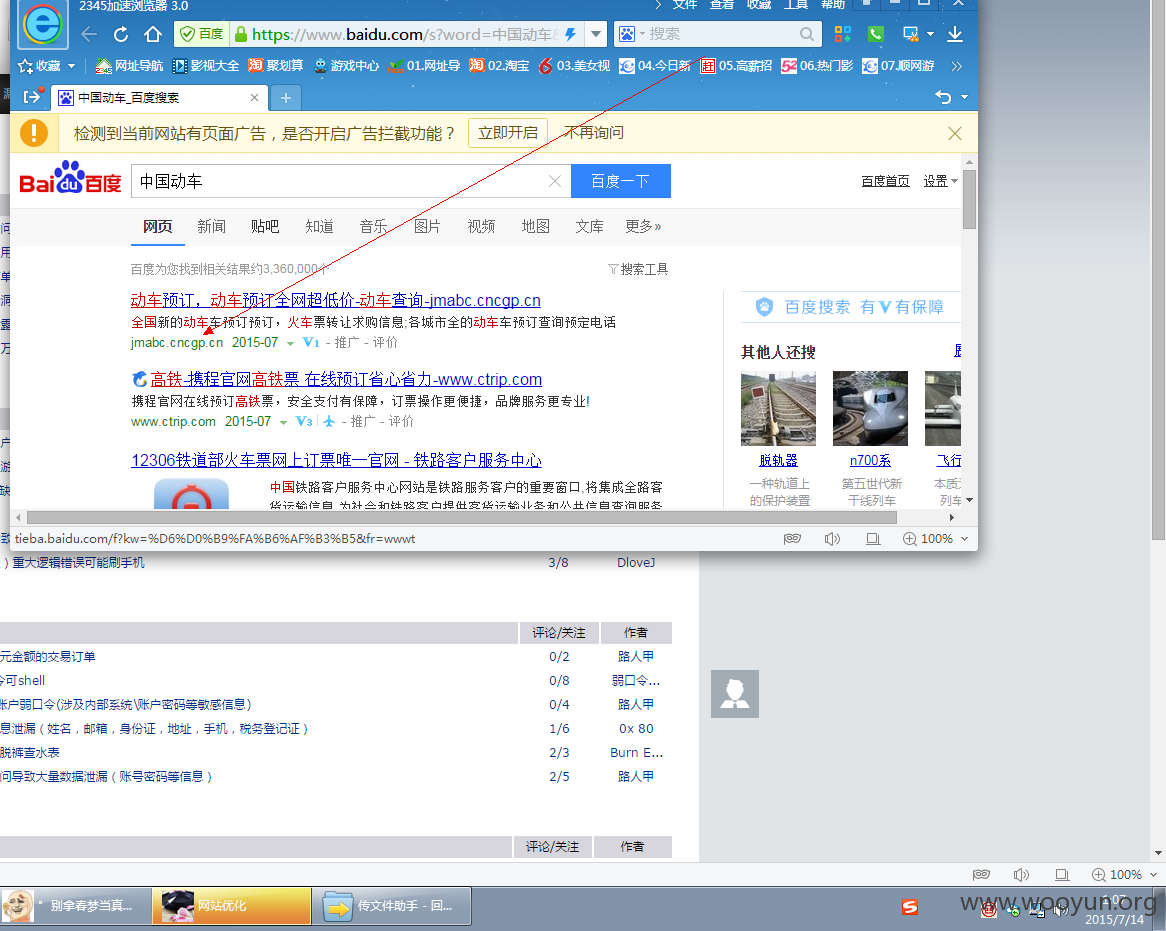Show more bookmarks with the double chevron
The image size is (1166, 931).
pos(957,66)
